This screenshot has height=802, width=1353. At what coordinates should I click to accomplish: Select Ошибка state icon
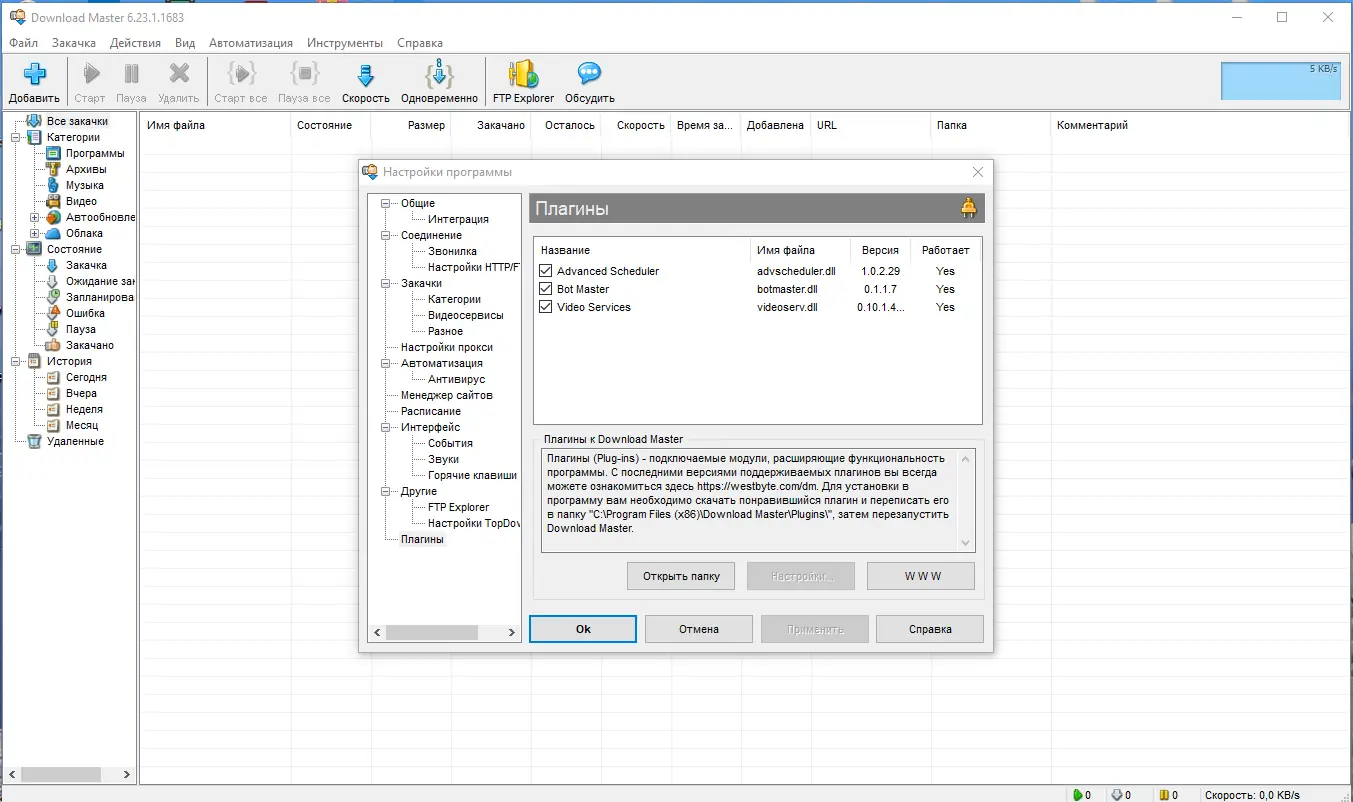(54, 313)
